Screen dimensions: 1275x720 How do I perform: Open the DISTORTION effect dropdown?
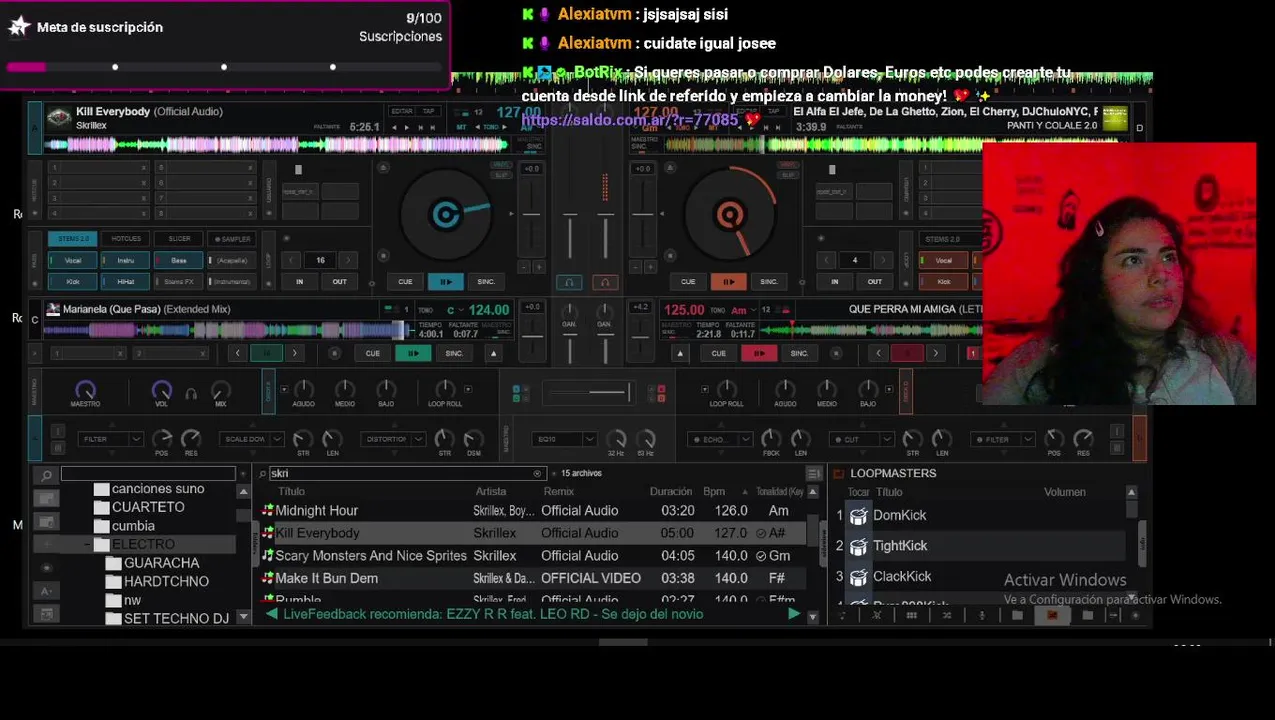(x=418, y=439)
